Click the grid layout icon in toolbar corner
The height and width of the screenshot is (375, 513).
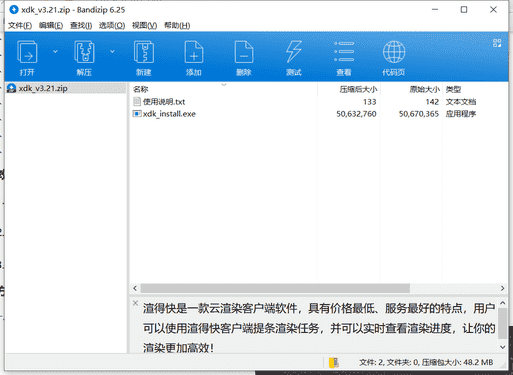(497, 43)
